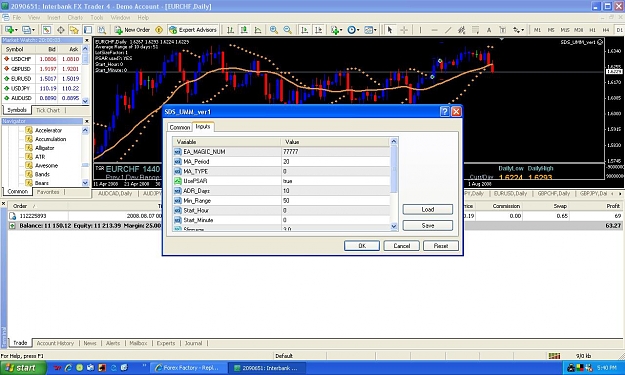Select the text 'A' tool
This screenshot has height=375, width=625.
click(x=489, y=30)
